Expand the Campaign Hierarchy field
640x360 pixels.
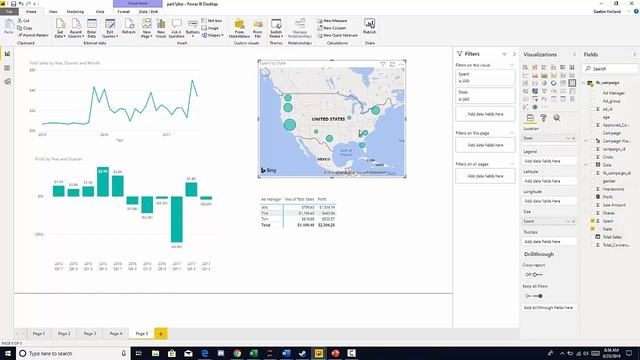(587, 141)
